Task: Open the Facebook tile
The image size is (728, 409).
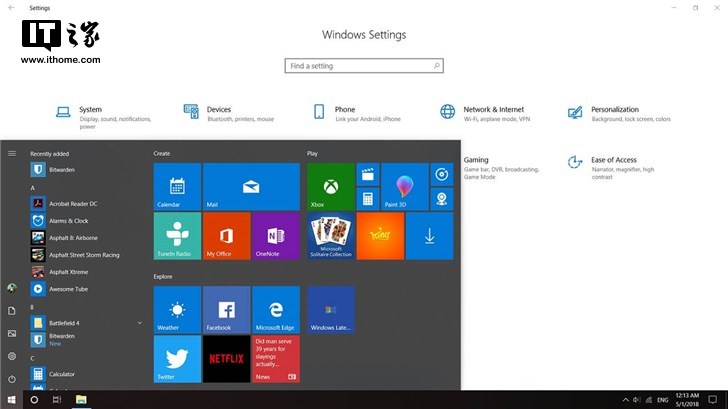Action: 227,310
